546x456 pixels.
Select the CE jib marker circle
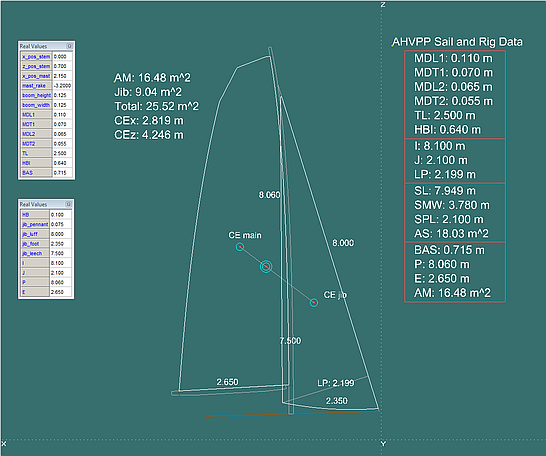314,303
